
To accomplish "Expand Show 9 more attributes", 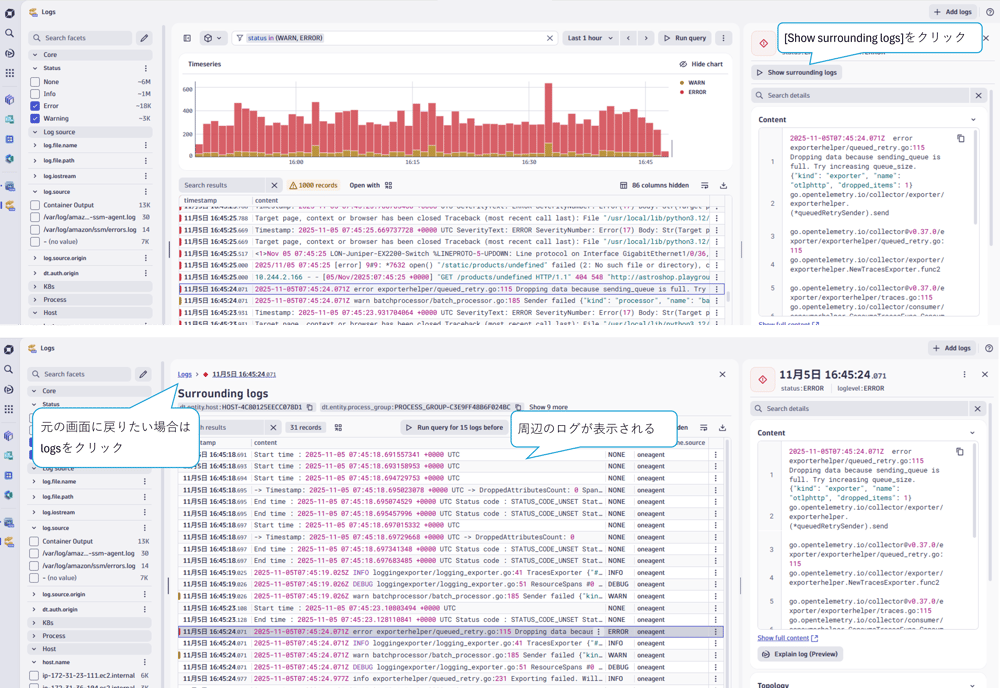I will click(x=548, y=407).
